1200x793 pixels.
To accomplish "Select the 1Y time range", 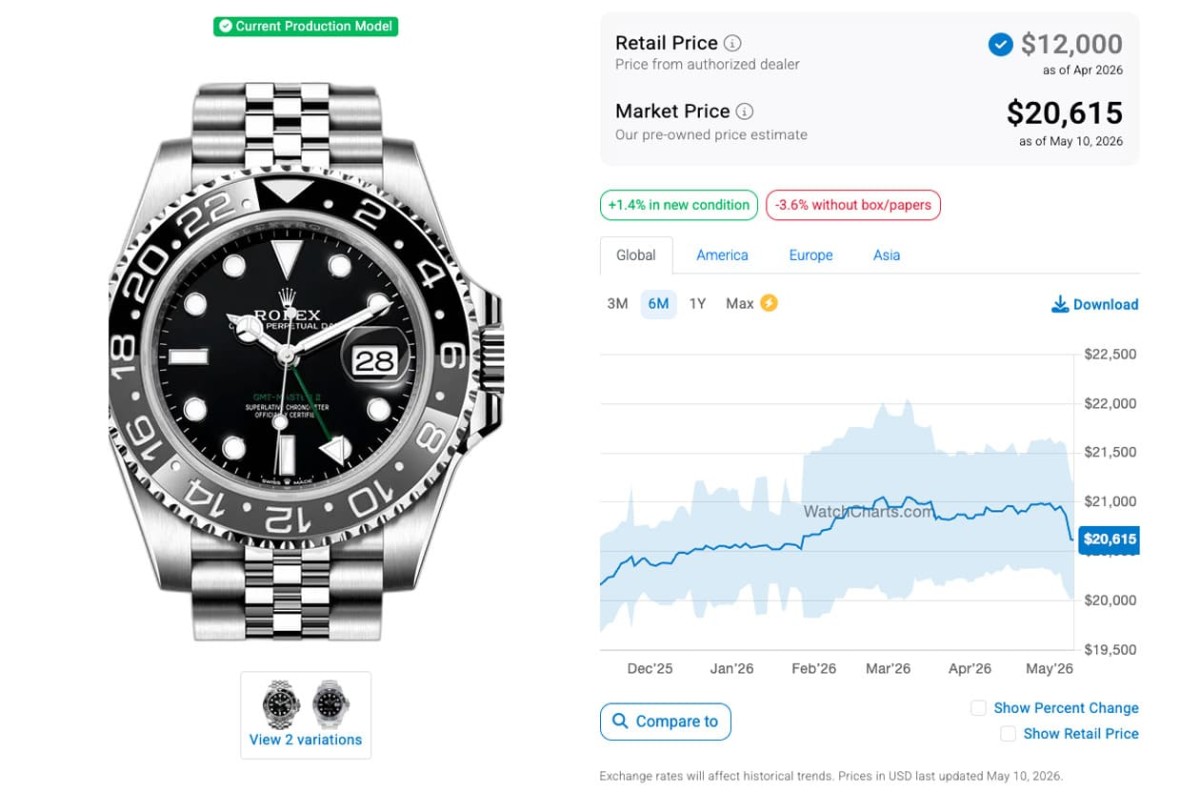I will 698,304.
